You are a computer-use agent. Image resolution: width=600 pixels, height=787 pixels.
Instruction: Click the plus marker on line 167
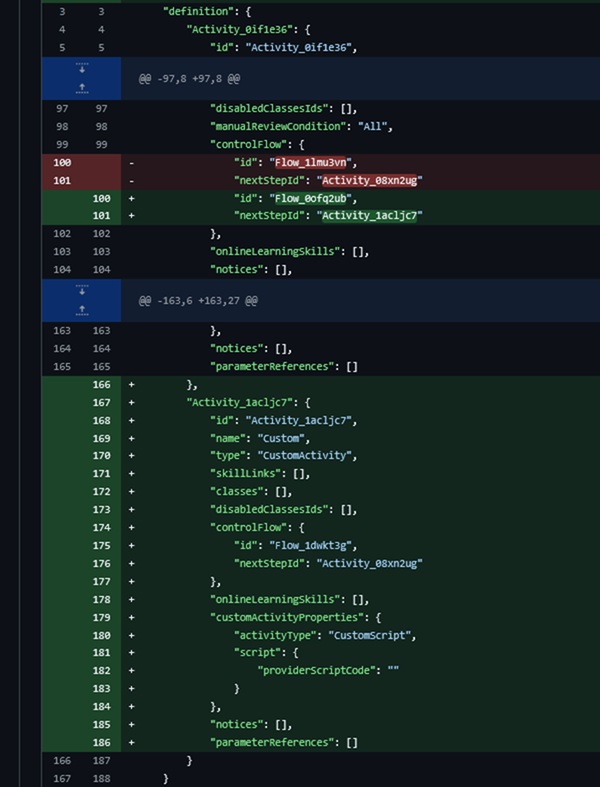click(x=132, y=402)
